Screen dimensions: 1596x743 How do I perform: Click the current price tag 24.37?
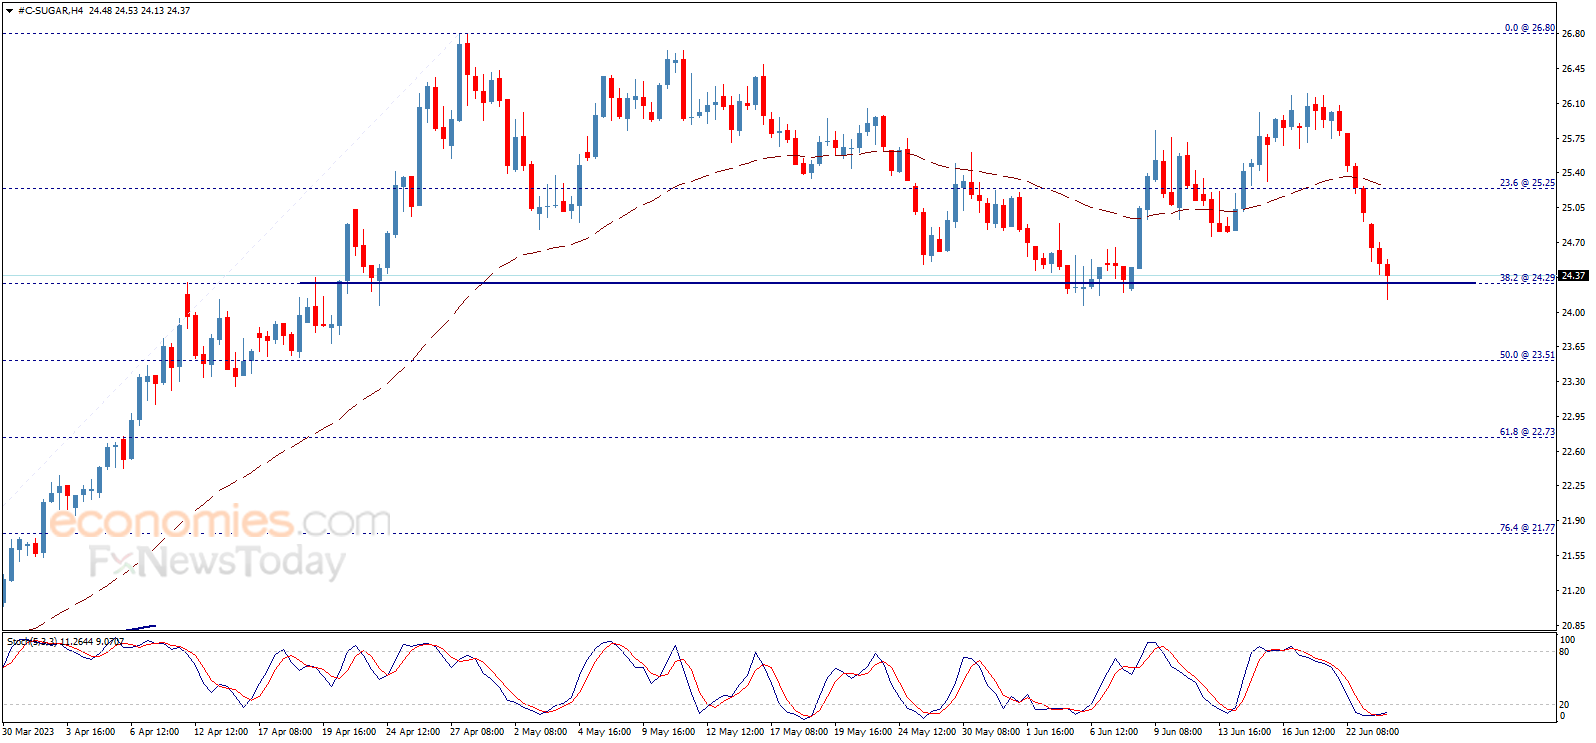(x=1573, y=276)
